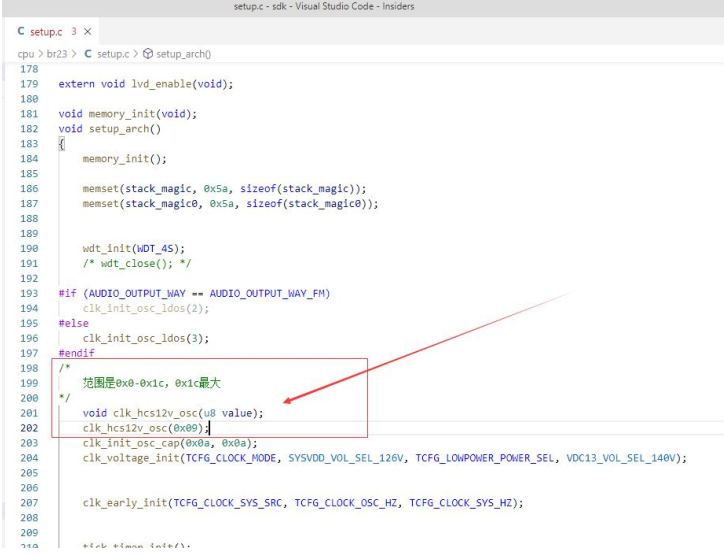
Task: Click the setup_arch() function definition
Action: pos(109,129)
